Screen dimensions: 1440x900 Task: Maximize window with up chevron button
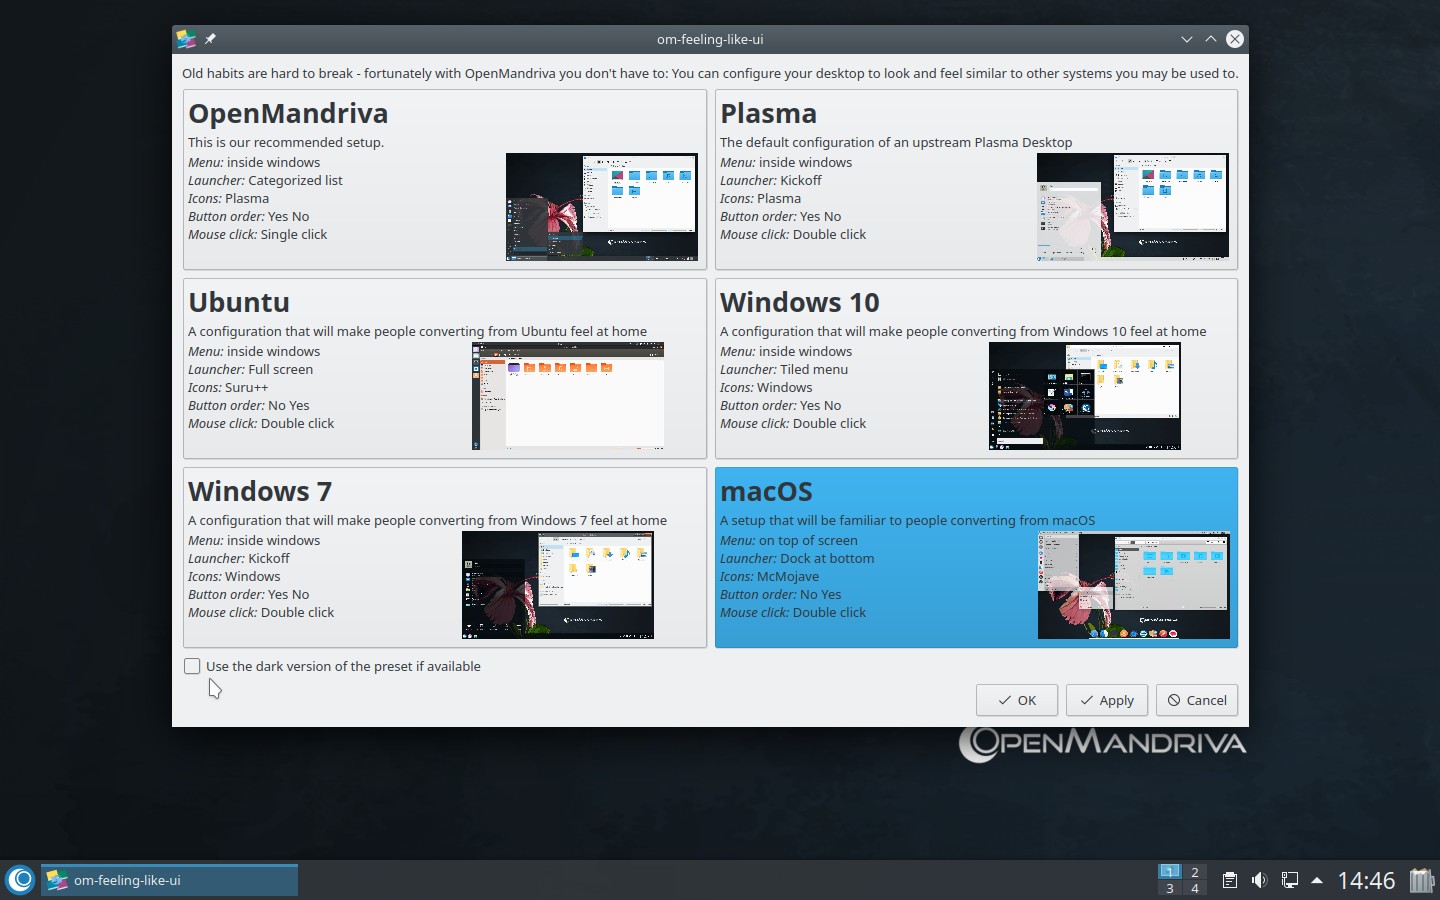click(x=1211, y=39)
